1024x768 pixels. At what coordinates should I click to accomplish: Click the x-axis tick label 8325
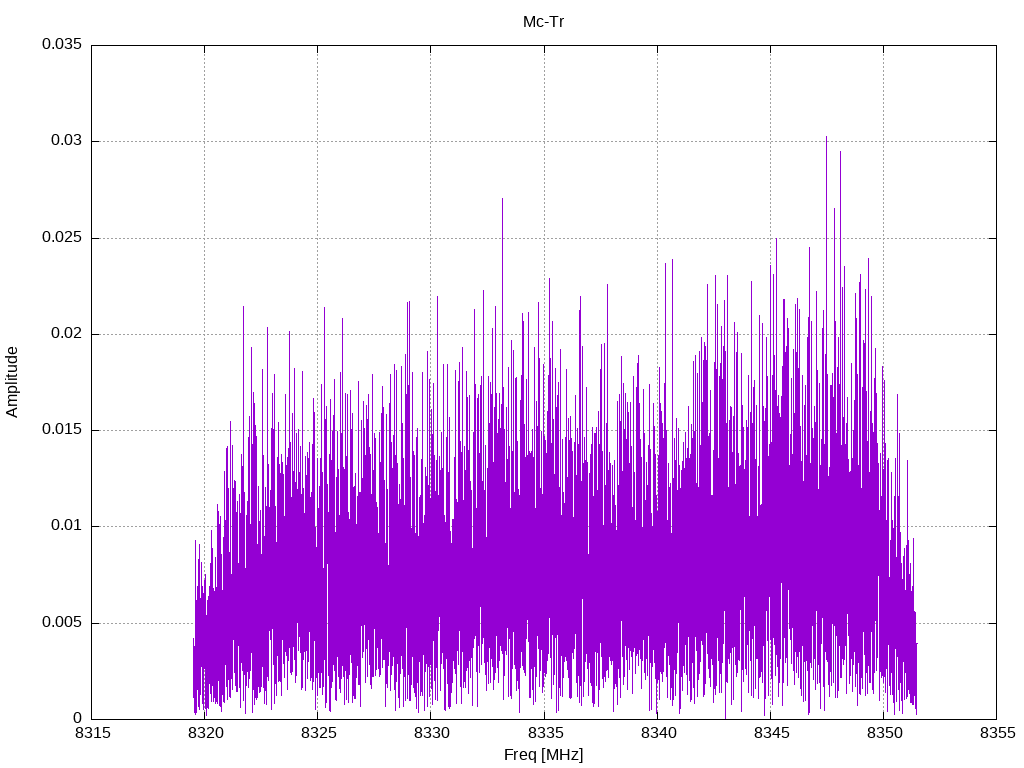click(x=318, y=733)
